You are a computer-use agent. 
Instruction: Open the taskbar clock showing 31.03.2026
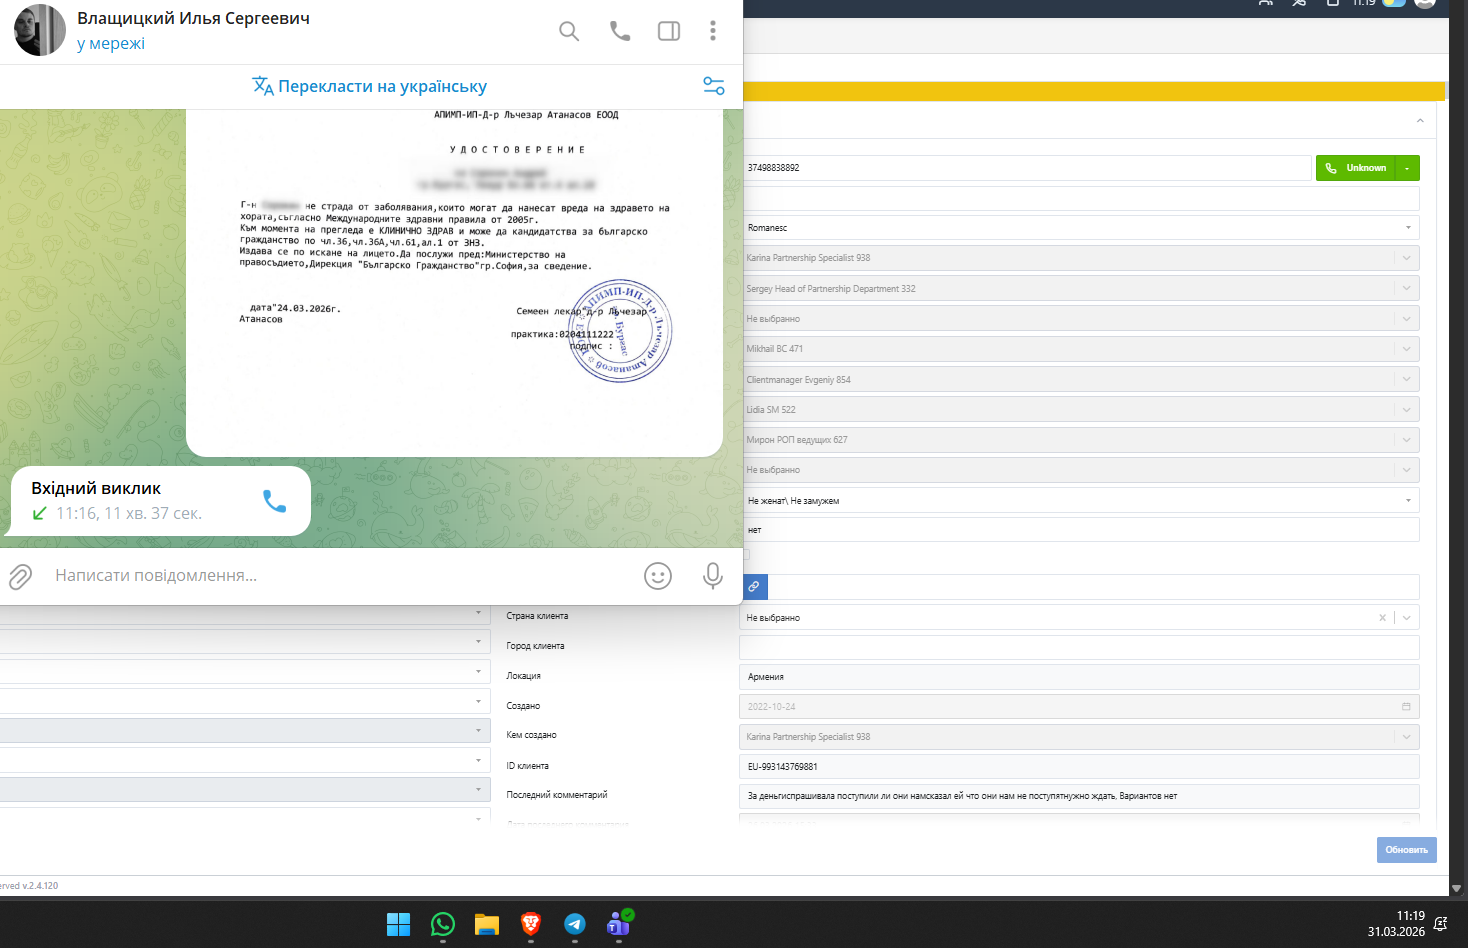pyautogui.click(x=1396, y=924)
